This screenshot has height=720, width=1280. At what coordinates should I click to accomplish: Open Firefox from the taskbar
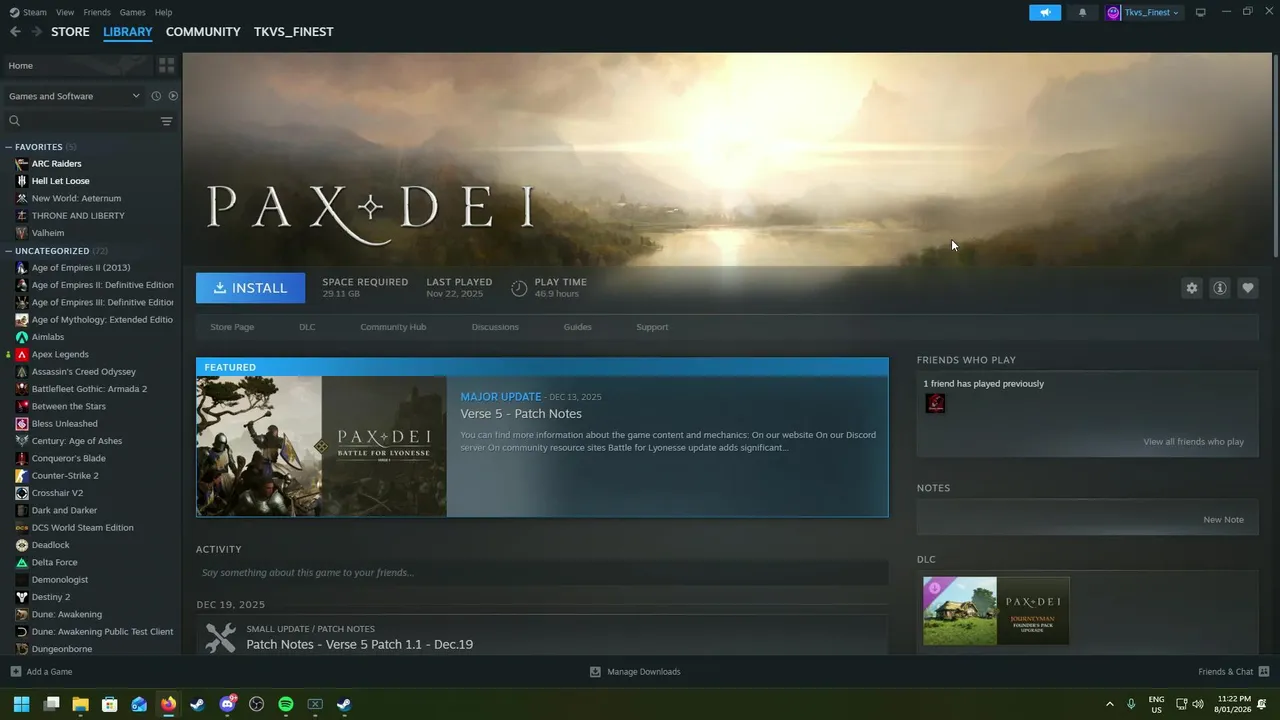pos(168,704)
